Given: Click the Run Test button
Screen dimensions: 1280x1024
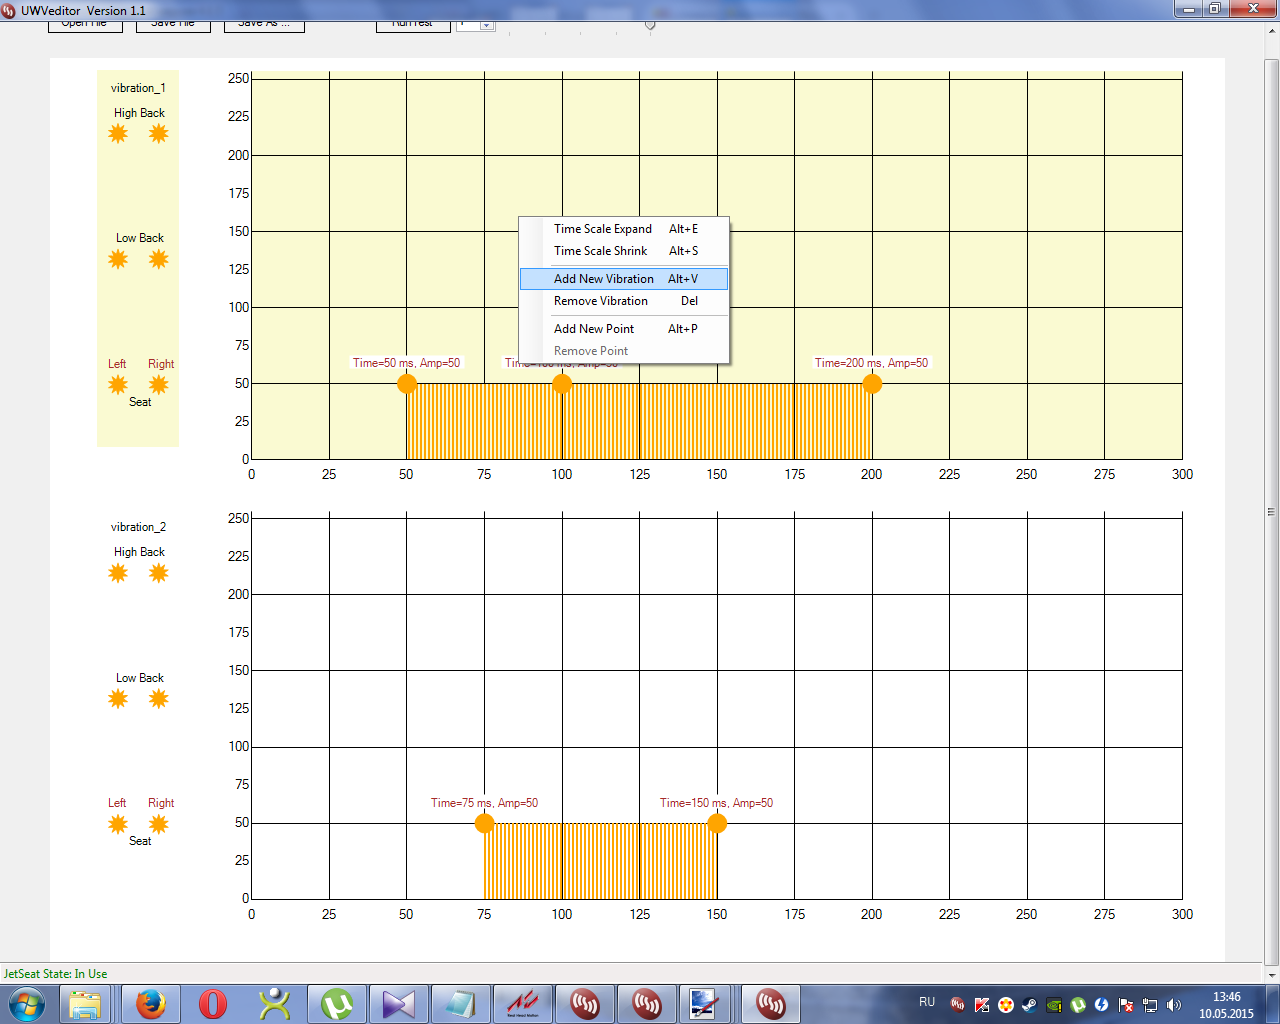Looking at the screenshot, I should pyautogui.click(x=412, y=25).
